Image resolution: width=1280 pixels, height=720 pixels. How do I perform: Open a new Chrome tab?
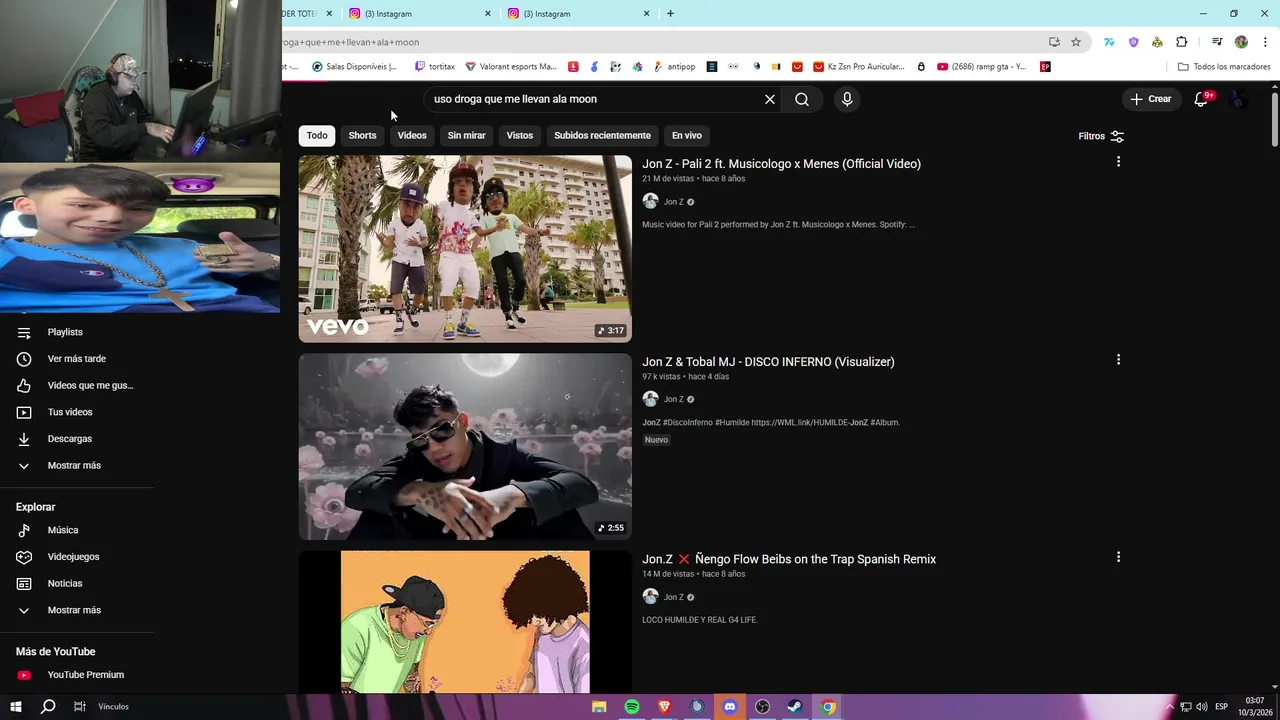coord(670,14)
